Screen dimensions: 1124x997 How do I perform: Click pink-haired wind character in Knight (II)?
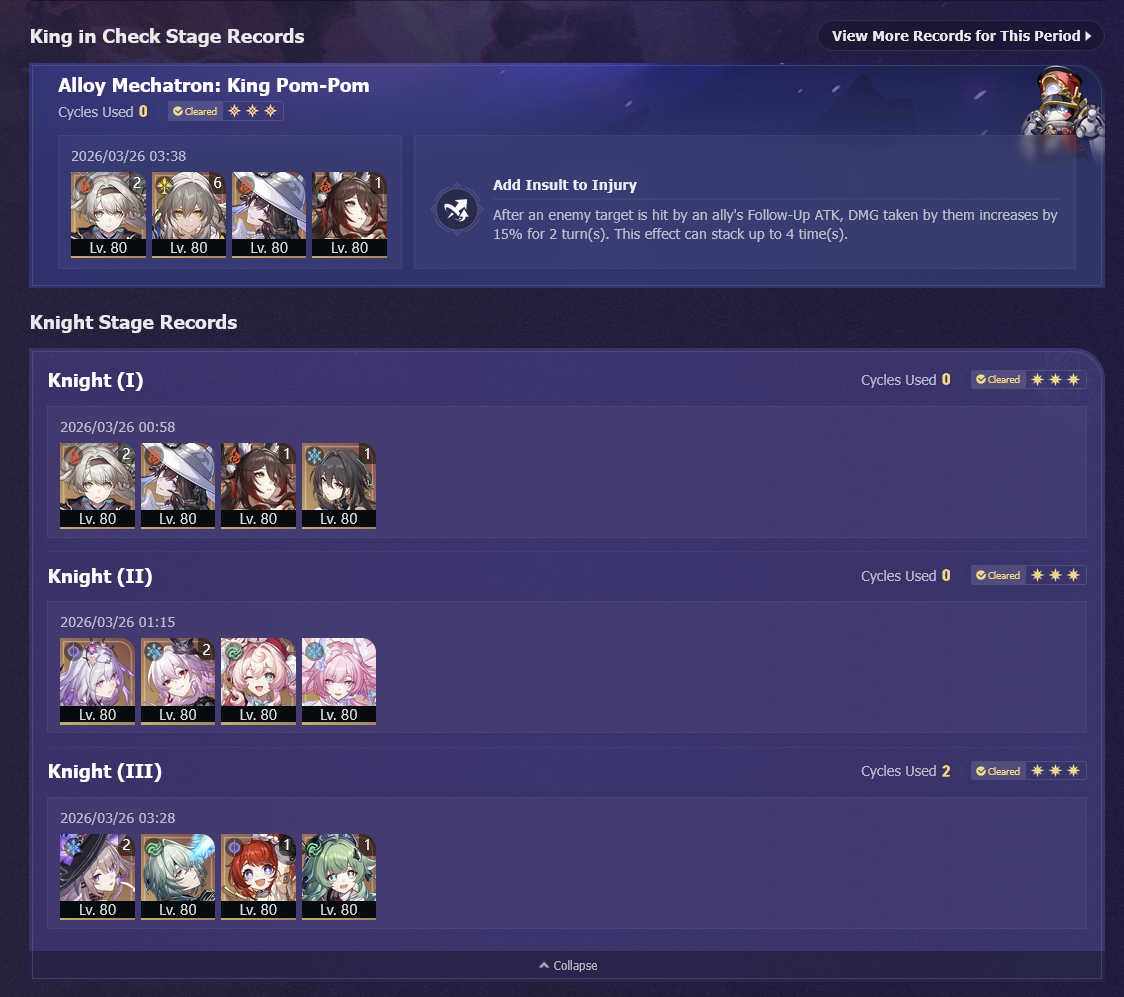coord(258,681)
